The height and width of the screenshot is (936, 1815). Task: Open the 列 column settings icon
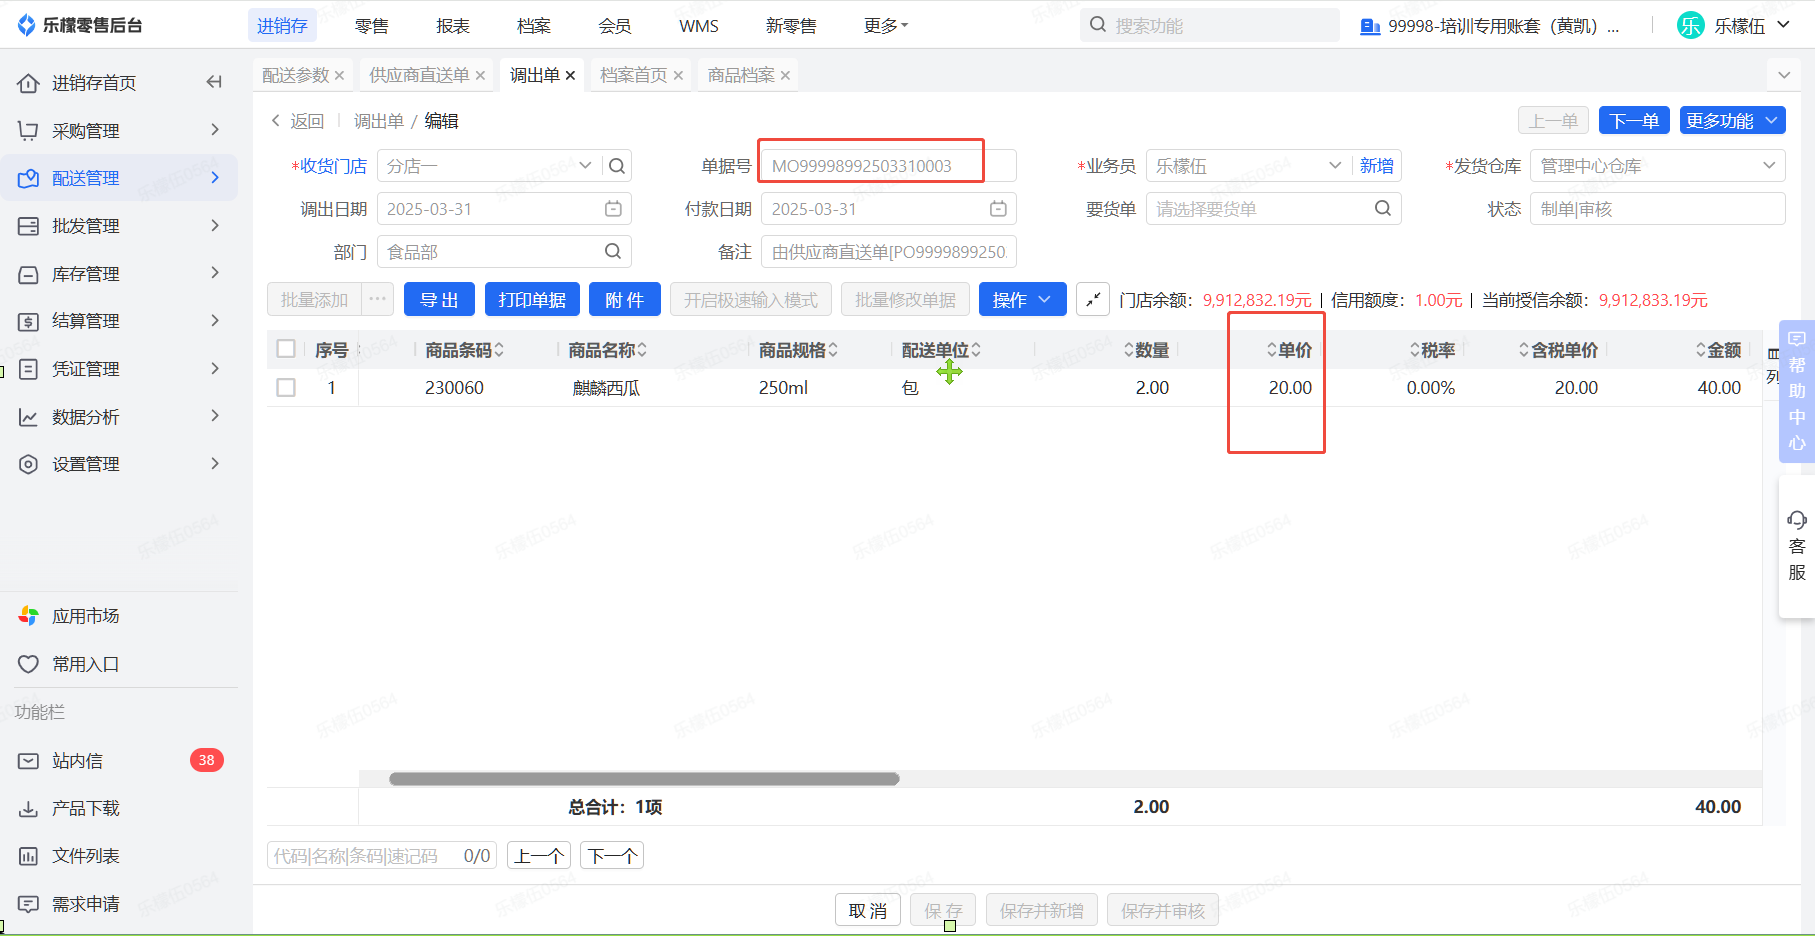click(x=1773, y=366)
